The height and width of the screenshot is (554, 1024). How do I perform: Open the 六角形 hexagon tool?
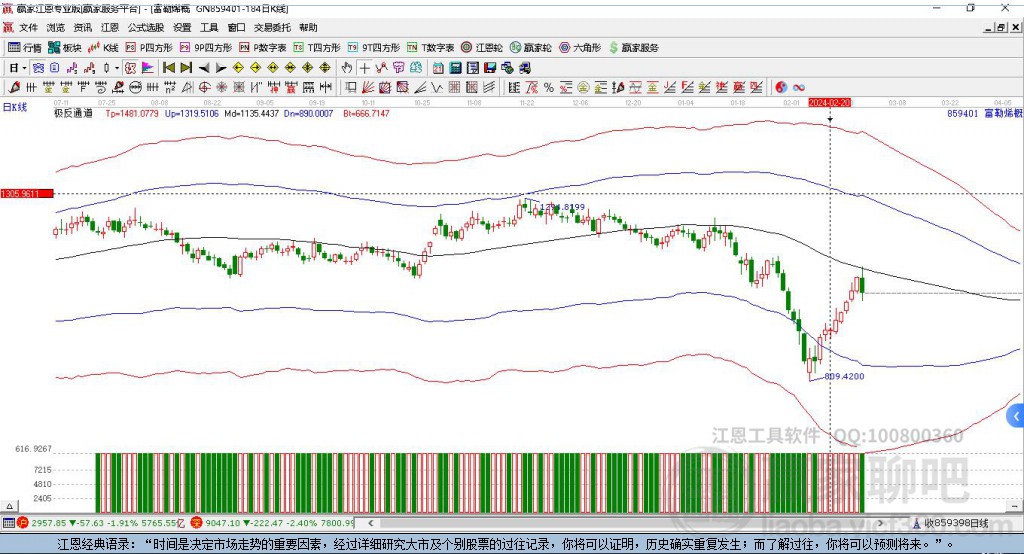pyautogui.click(x=579, y=47)
